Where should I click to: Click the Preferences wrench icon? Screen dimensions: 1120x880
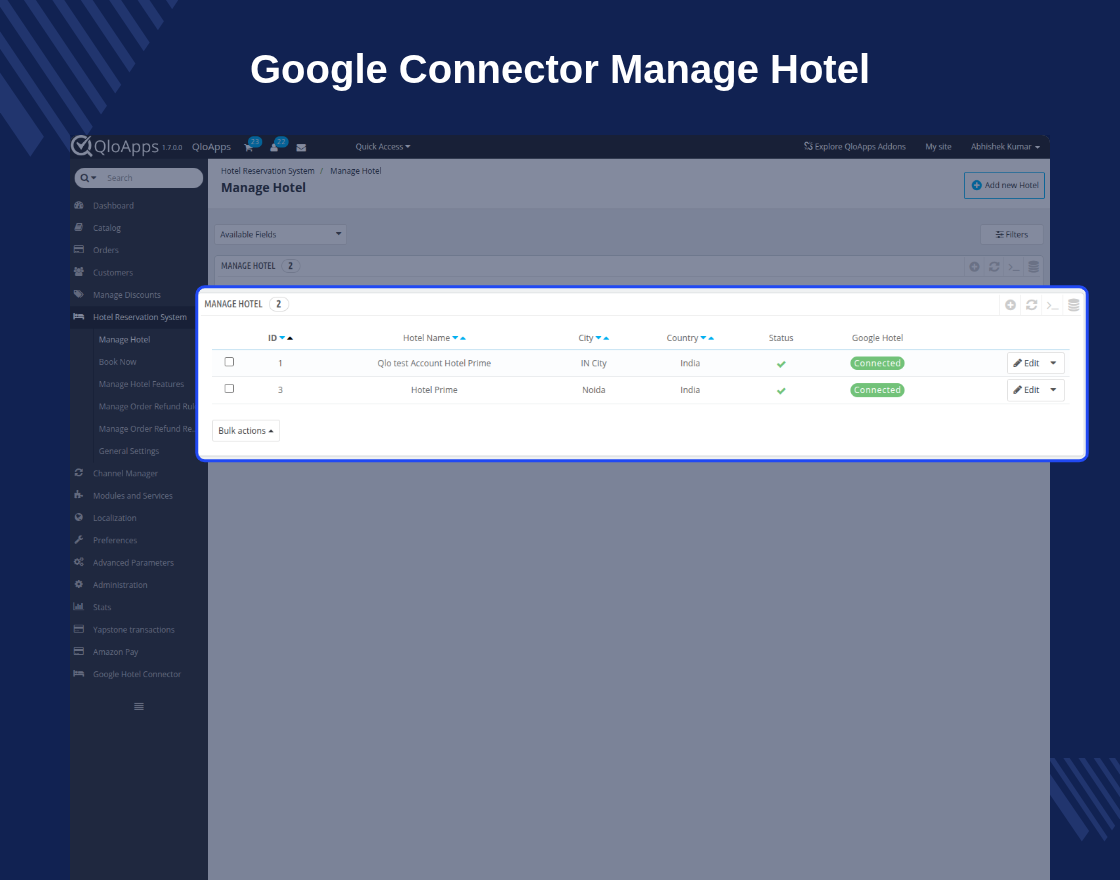[79, 539]
